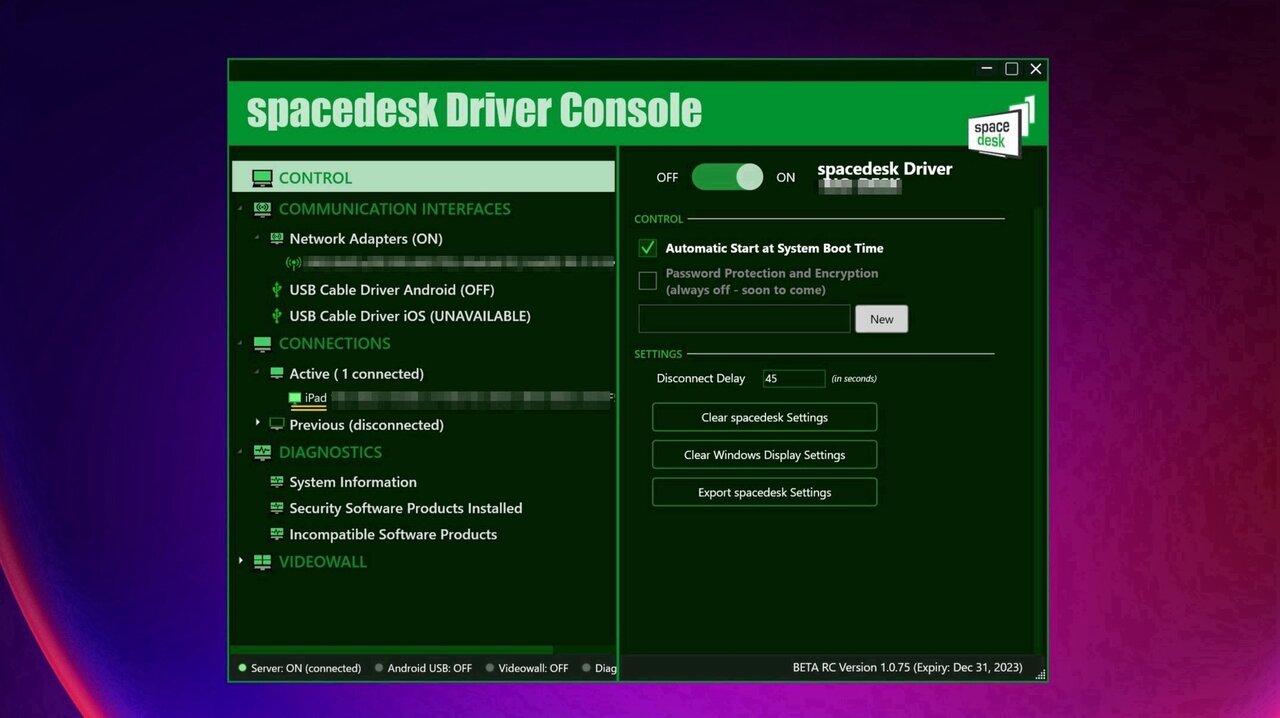Click Server: ON (connected) status text
The width and height of the screenshot is (1280, 718).
(x=306, y=668)
